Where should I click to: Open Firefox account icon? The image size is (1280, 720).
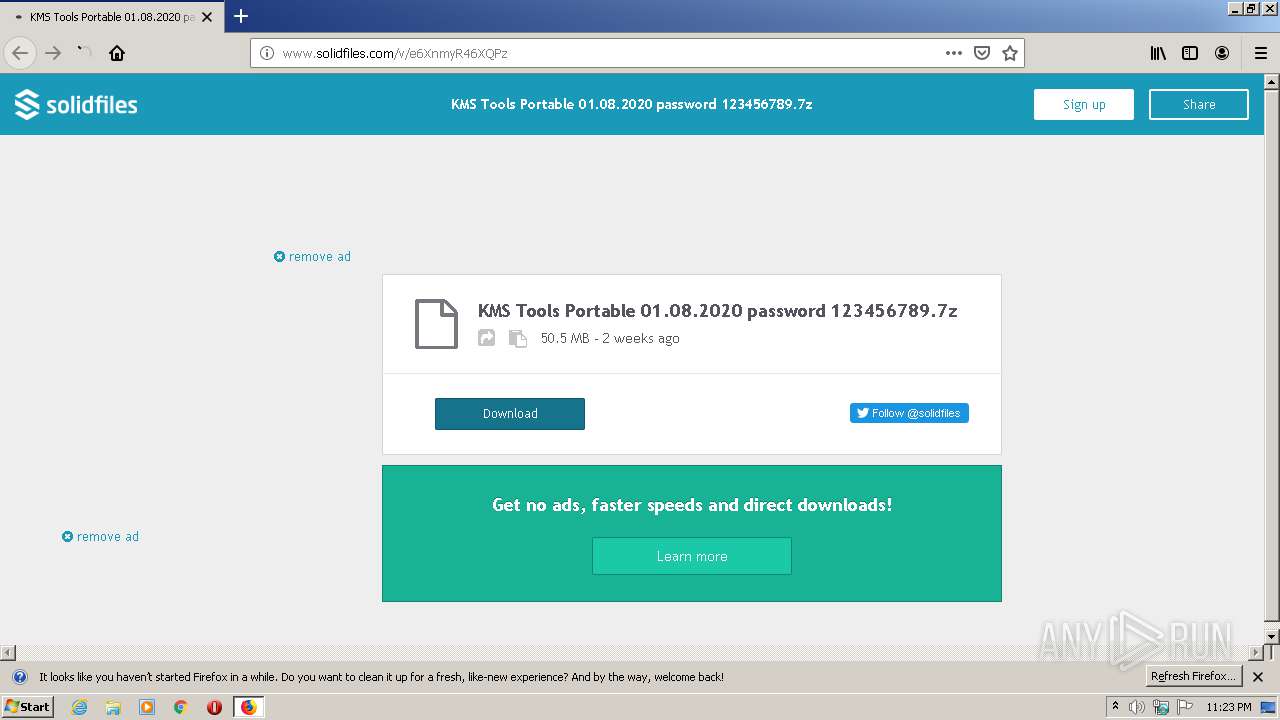click(1222, 53)
